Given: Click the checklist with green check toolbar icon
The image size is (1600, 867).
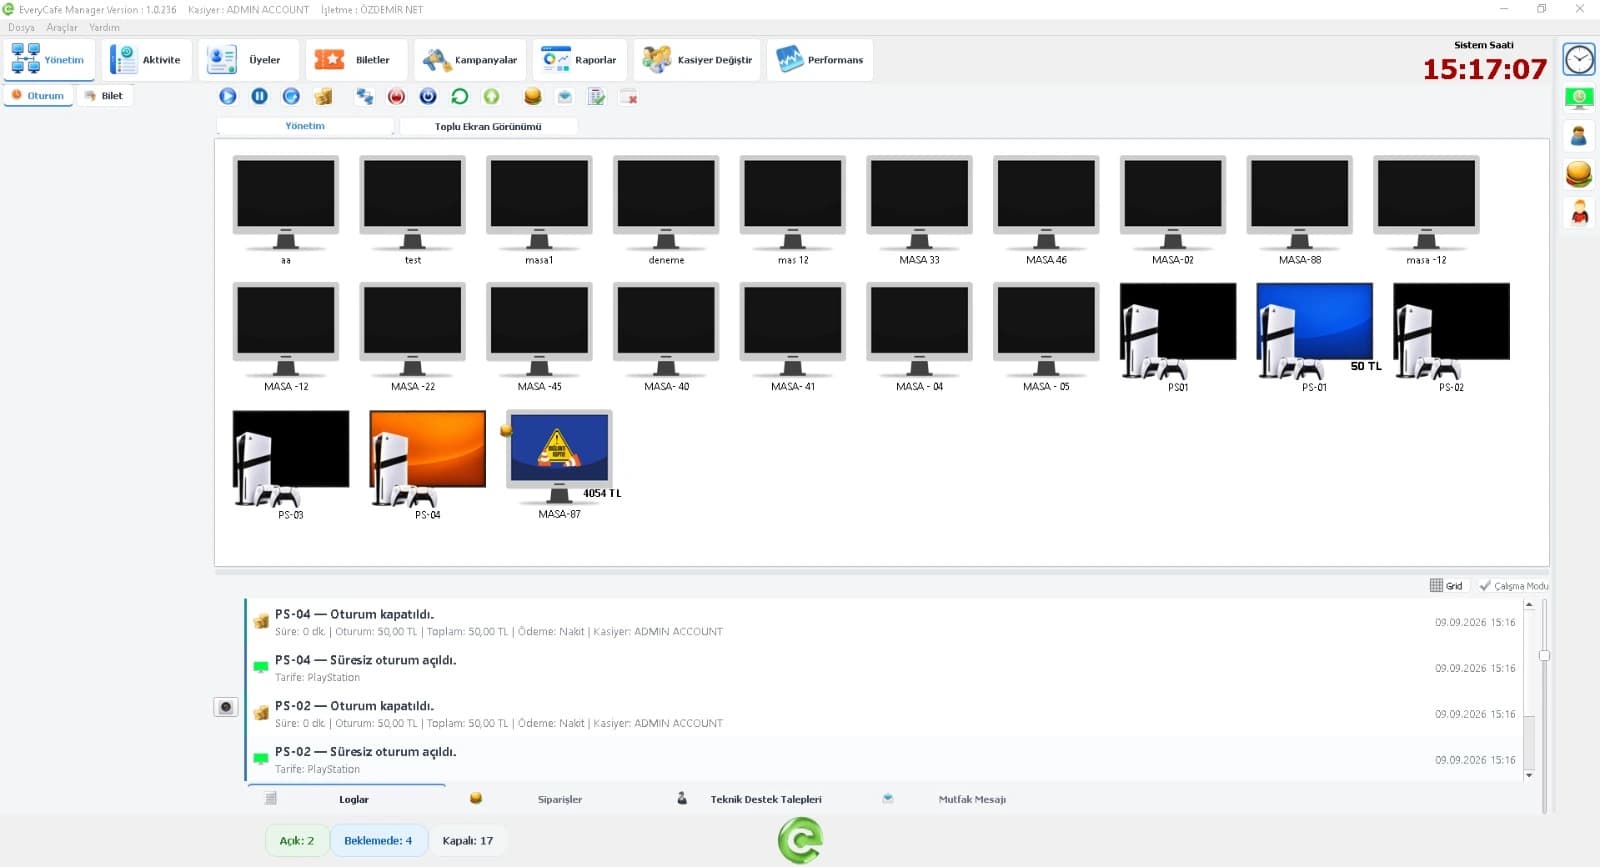Looking at the screenshot, I should [597, 96].
